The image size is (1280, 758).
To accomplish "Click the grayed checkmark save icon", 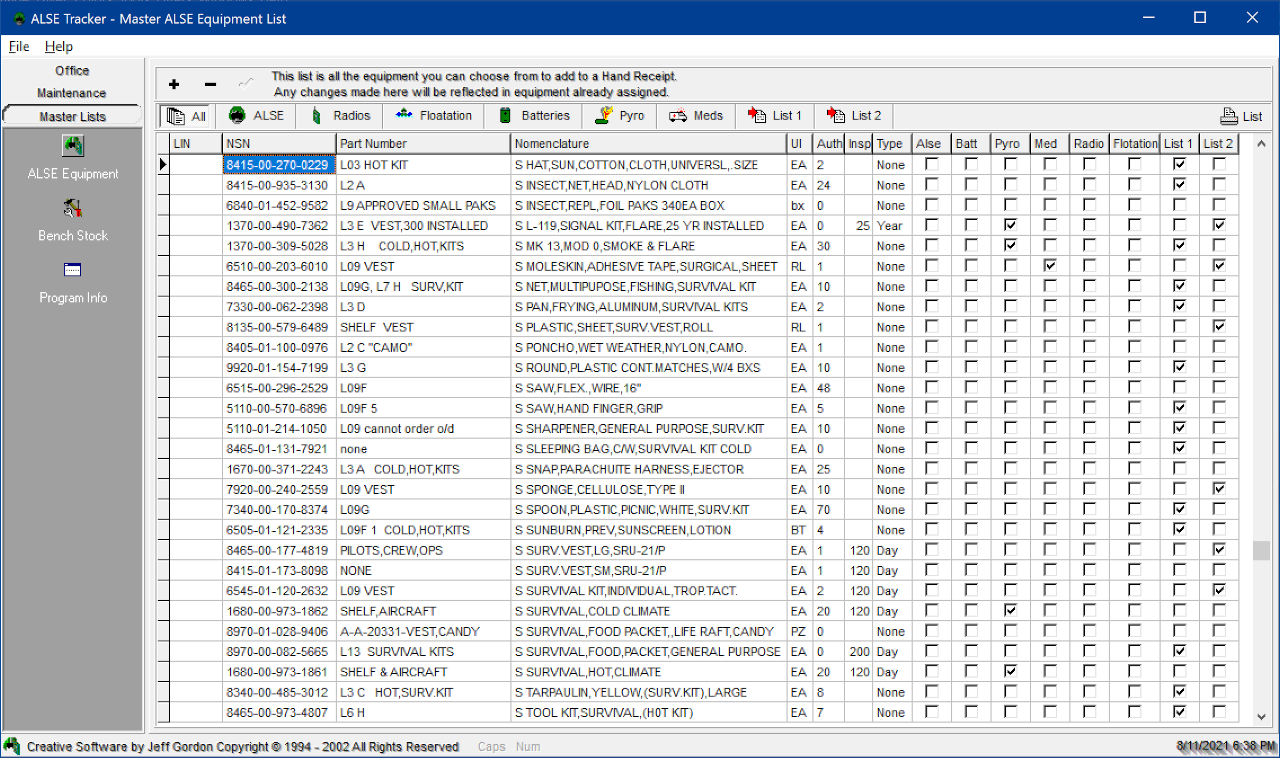I will pos(246,84).
